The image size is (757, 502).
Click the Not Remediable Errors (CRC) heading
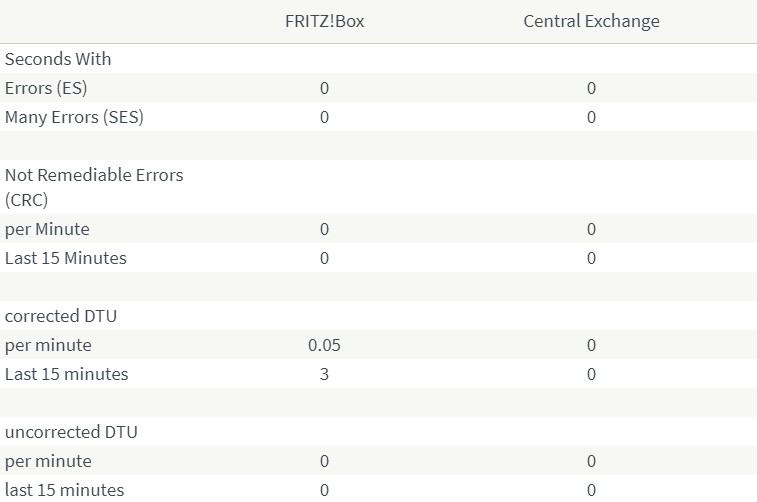[94, 186]
